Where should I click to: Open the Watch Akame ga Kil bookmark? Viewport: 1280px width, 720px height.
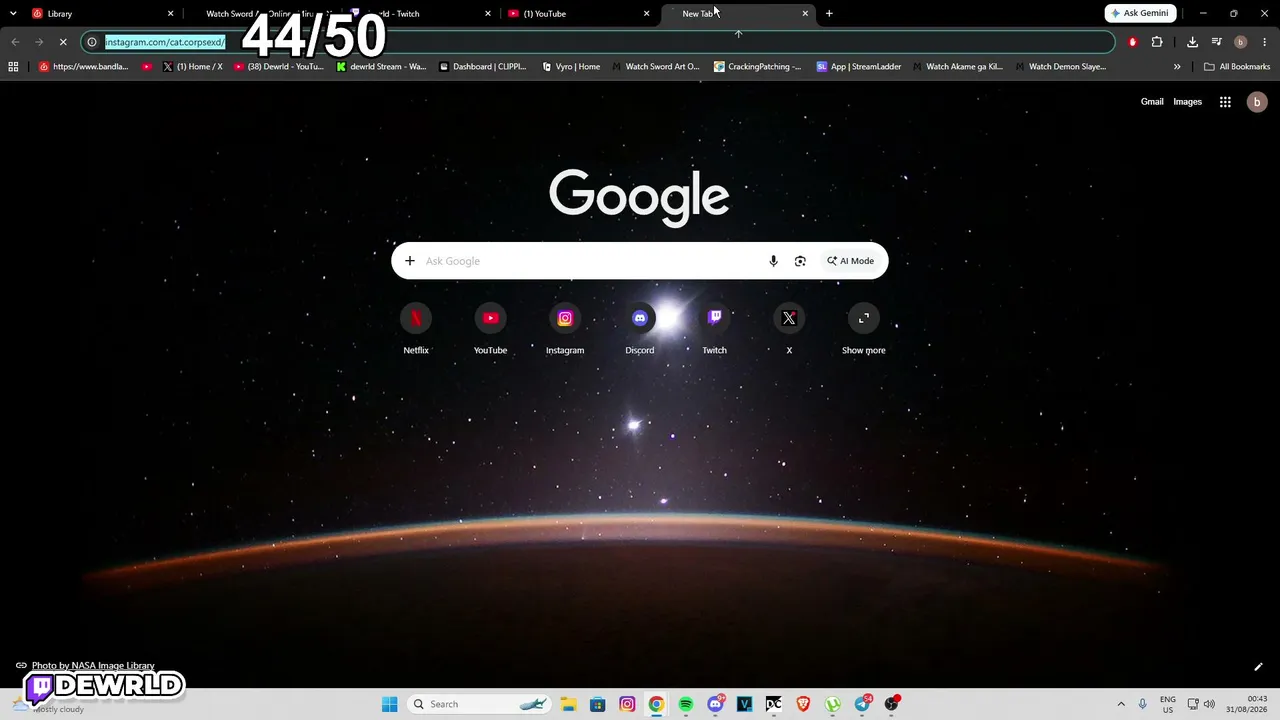(958, 67)
